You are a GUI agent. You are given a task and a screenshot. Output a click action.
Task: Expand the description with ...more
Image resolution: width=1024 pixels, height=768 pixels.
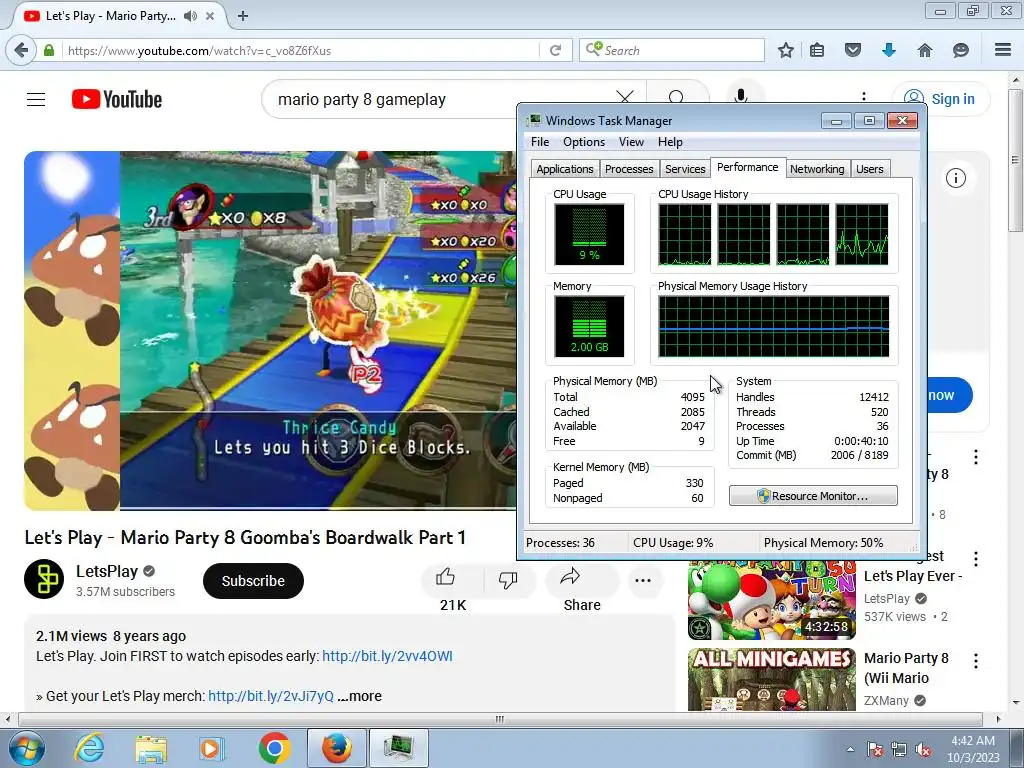(360, 696)
